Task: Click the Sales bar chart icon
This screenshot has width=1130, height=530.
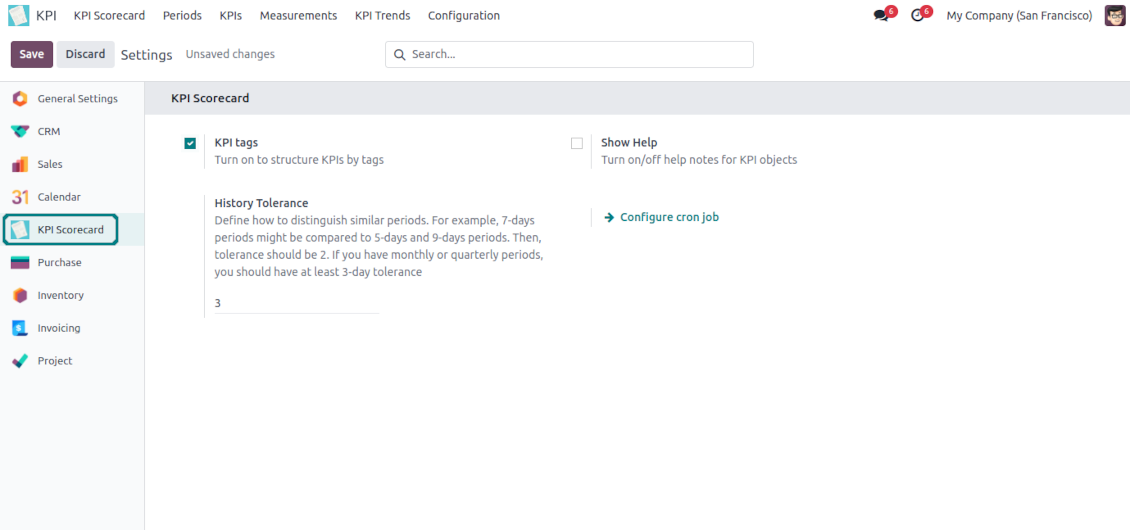Action: pyautogui.click(x=20, y=164)
